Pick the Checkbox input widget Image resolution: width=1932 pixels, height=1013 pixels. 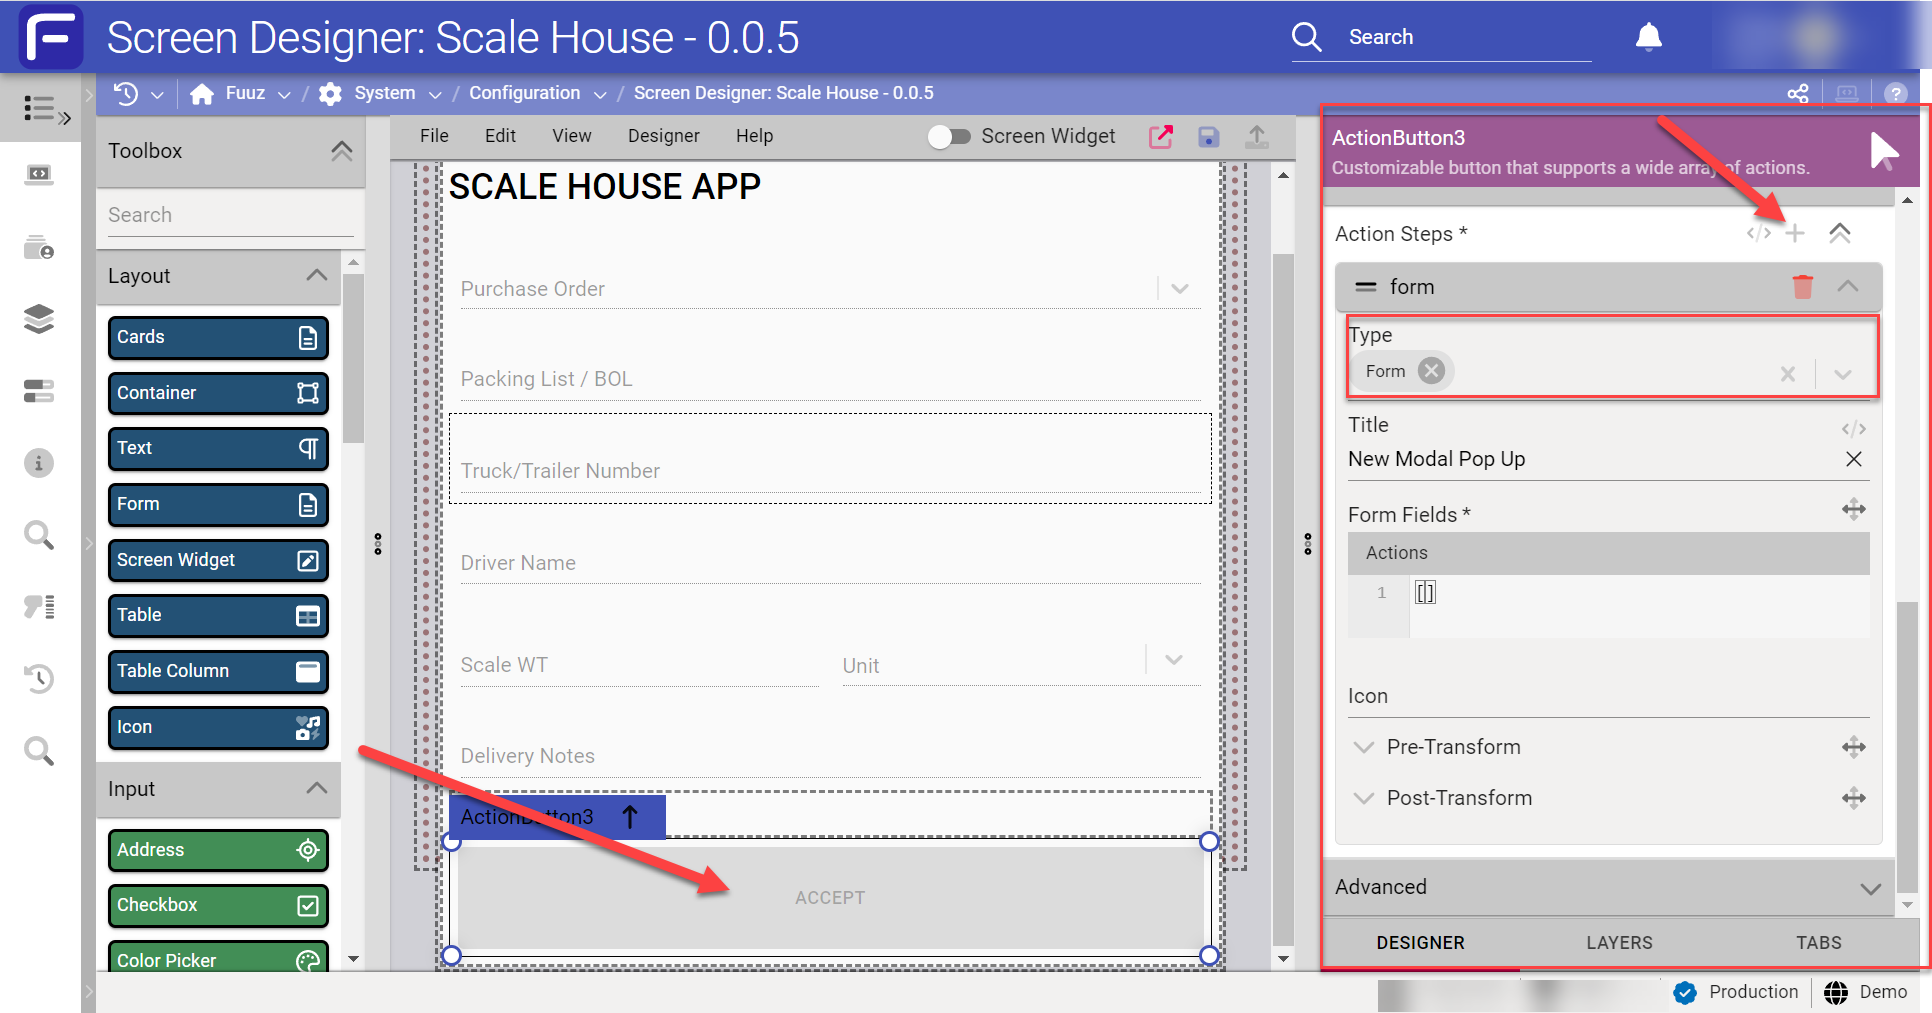tap(218, 905)
